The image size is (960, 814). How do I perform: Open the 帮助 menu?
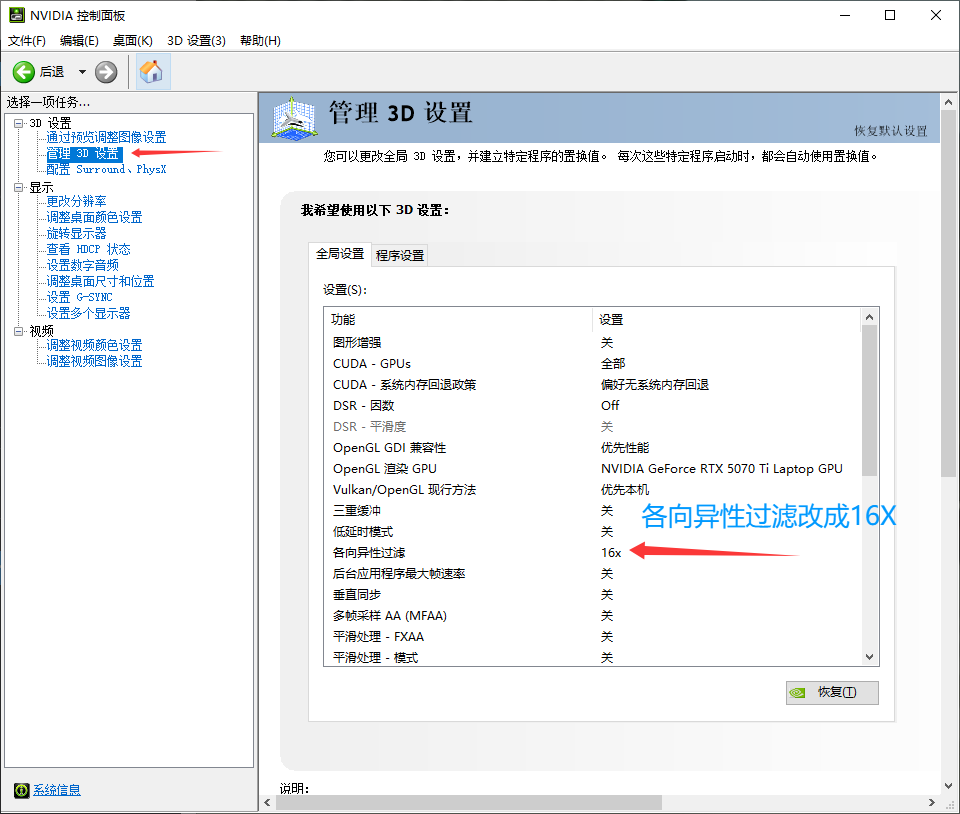pos(257,40)
